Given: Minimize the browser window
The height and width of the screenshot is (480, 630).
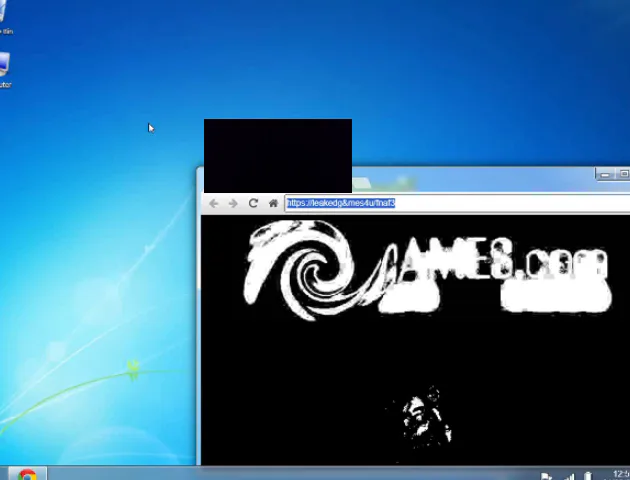Looking at the screenshot, I should coord(605,174).
